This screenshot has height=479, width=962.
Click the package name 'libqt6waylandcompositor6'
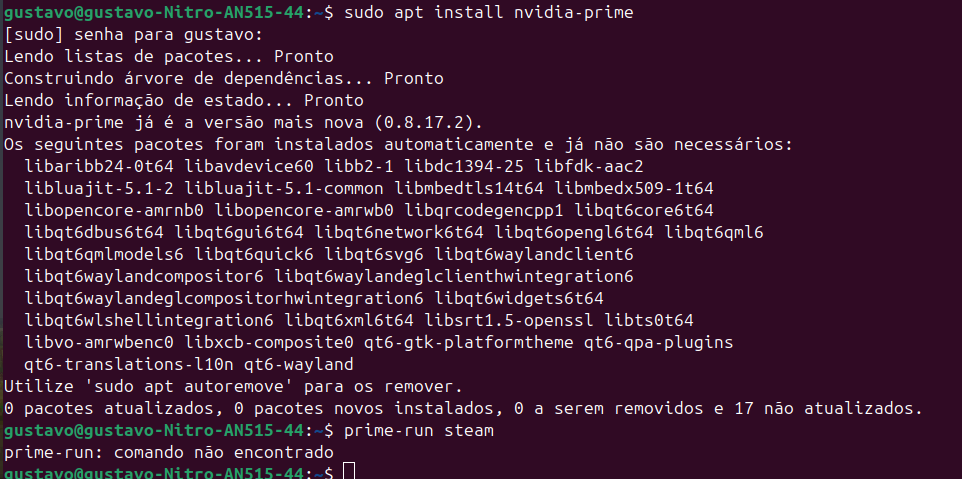143,276
